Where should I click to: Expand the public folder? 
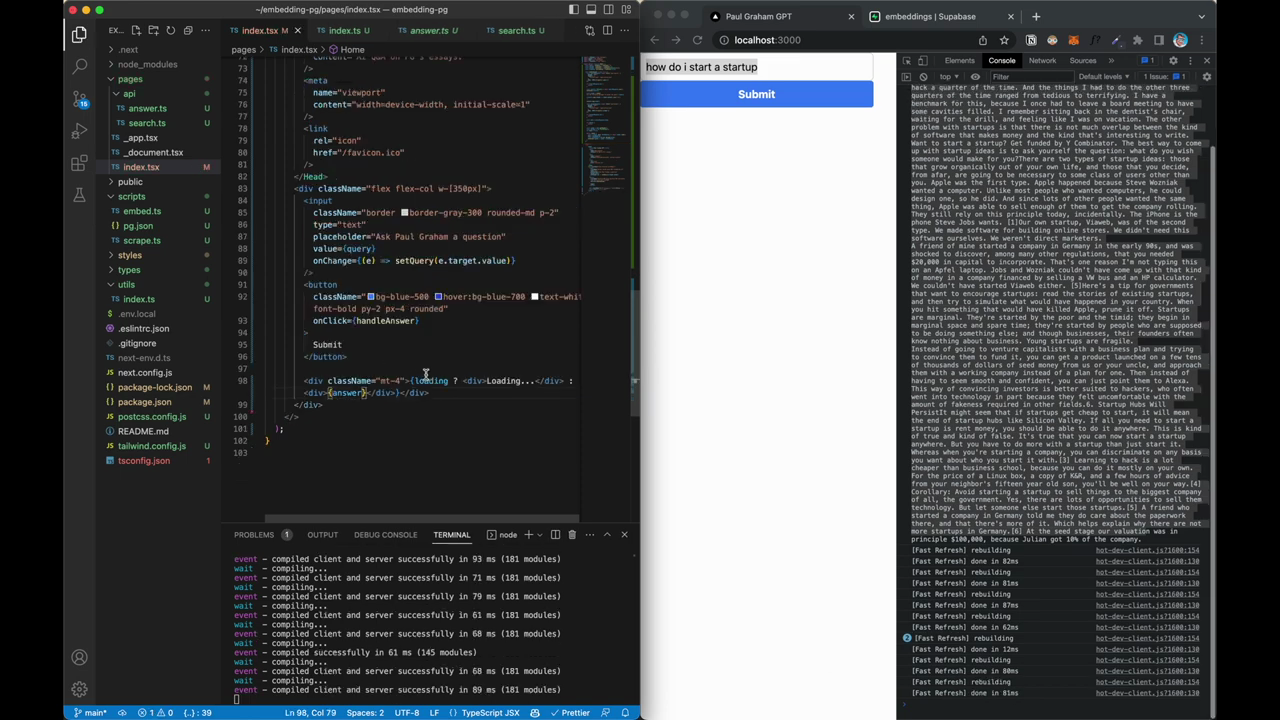[x=130, y=182]
